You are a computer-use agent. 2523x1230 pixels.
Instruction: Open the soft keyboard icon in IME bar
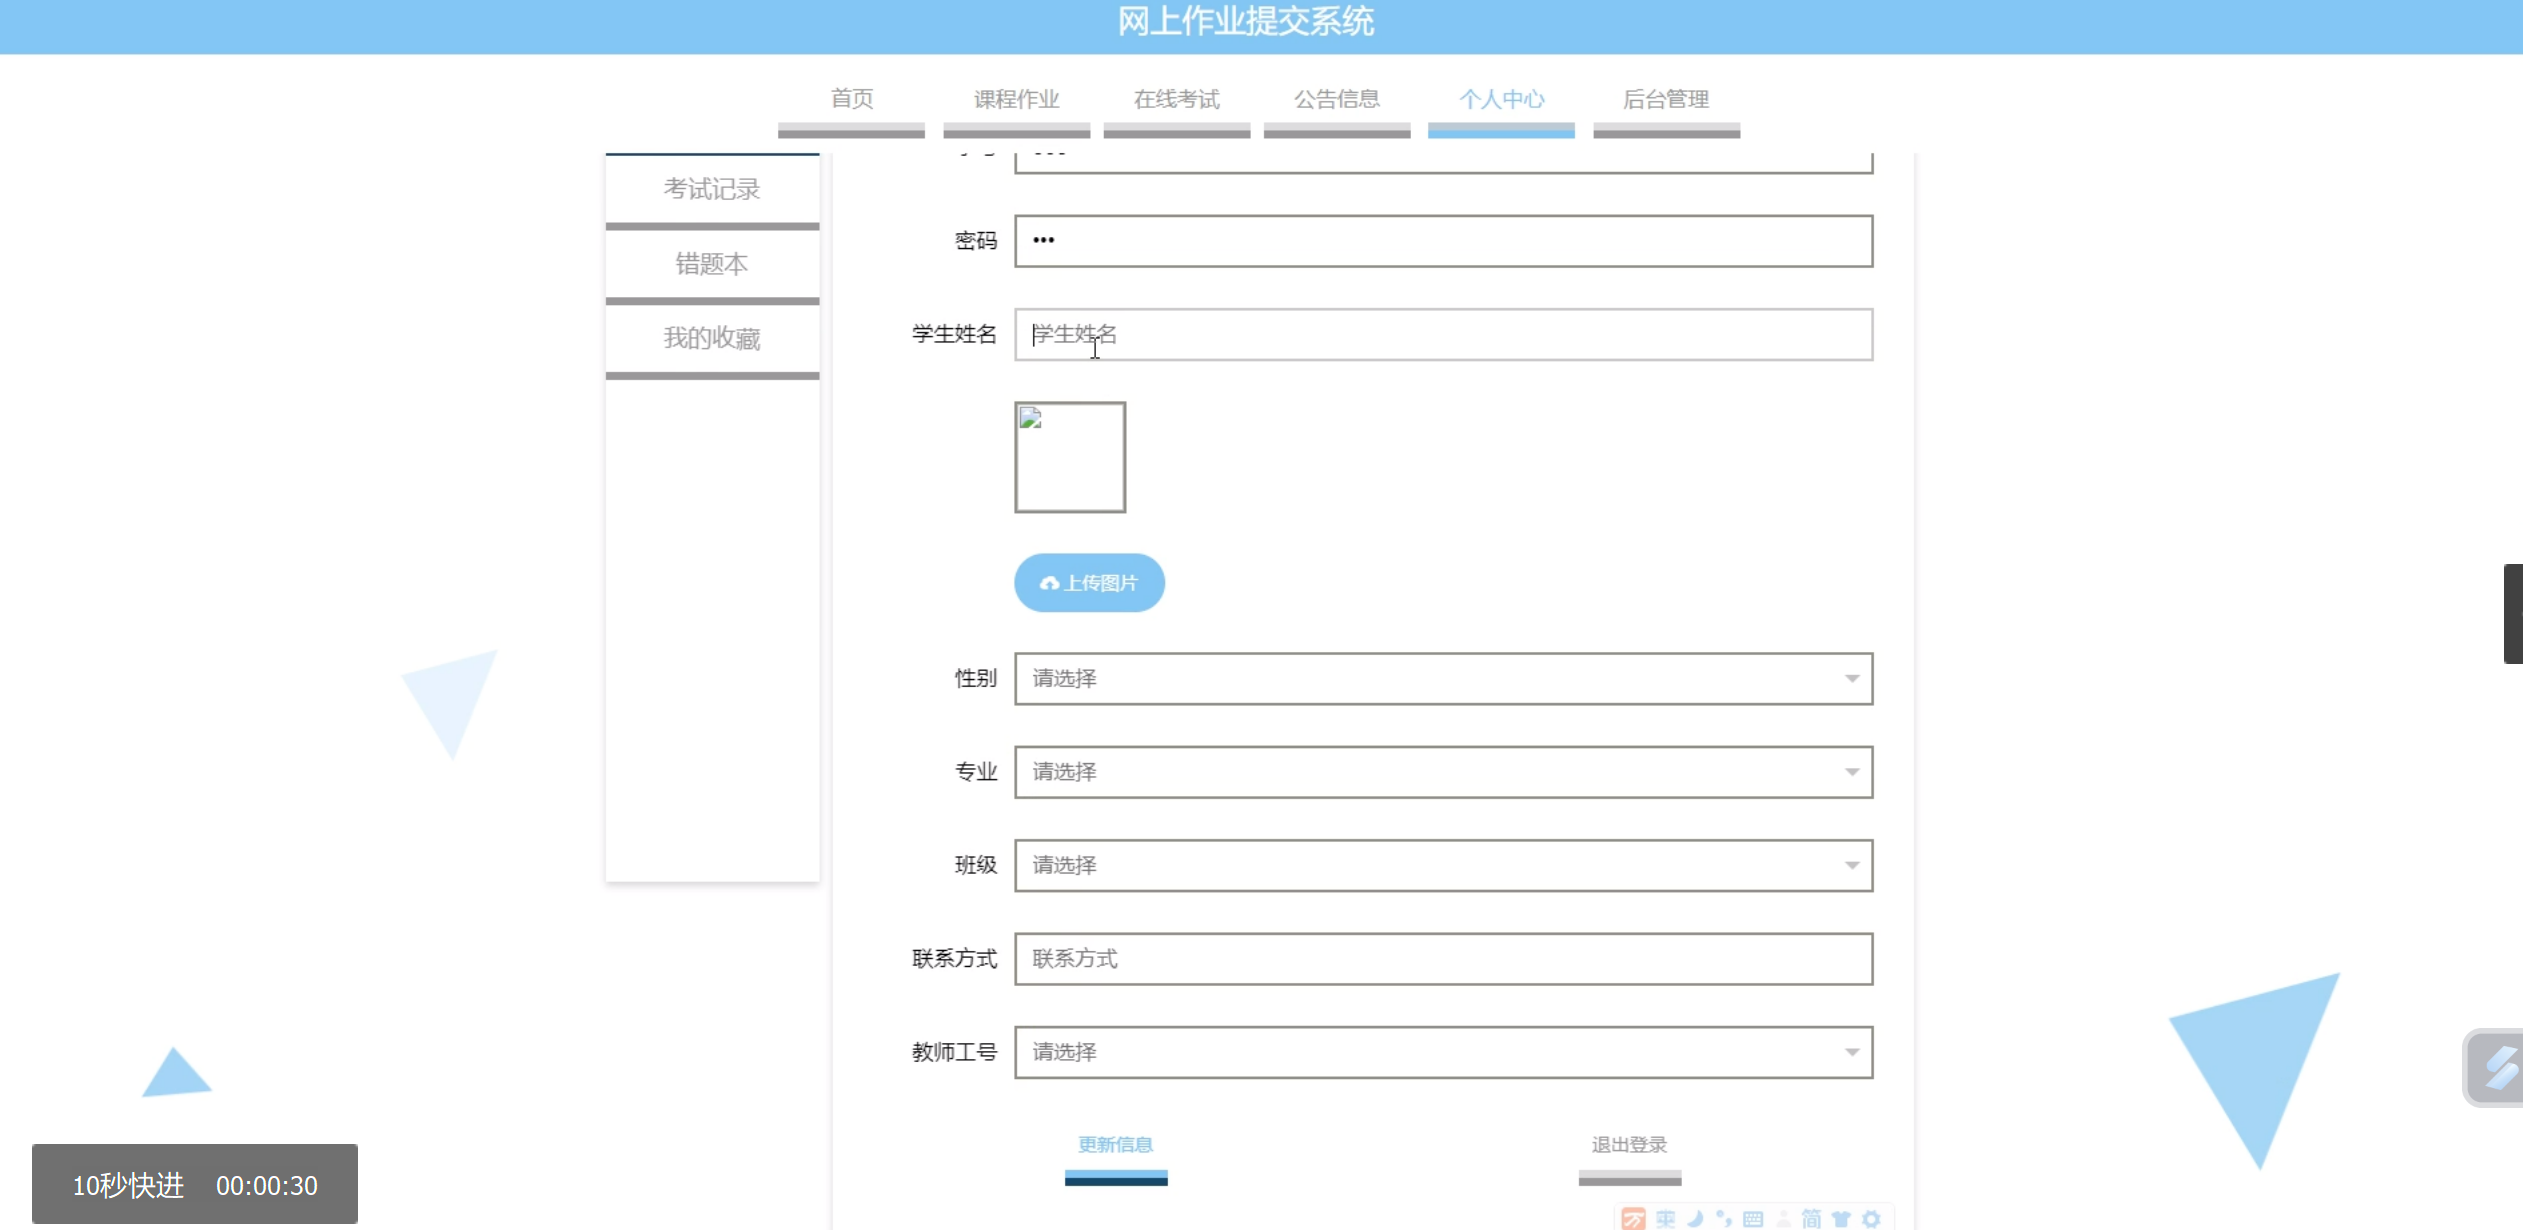[x=1753, y=1218]
